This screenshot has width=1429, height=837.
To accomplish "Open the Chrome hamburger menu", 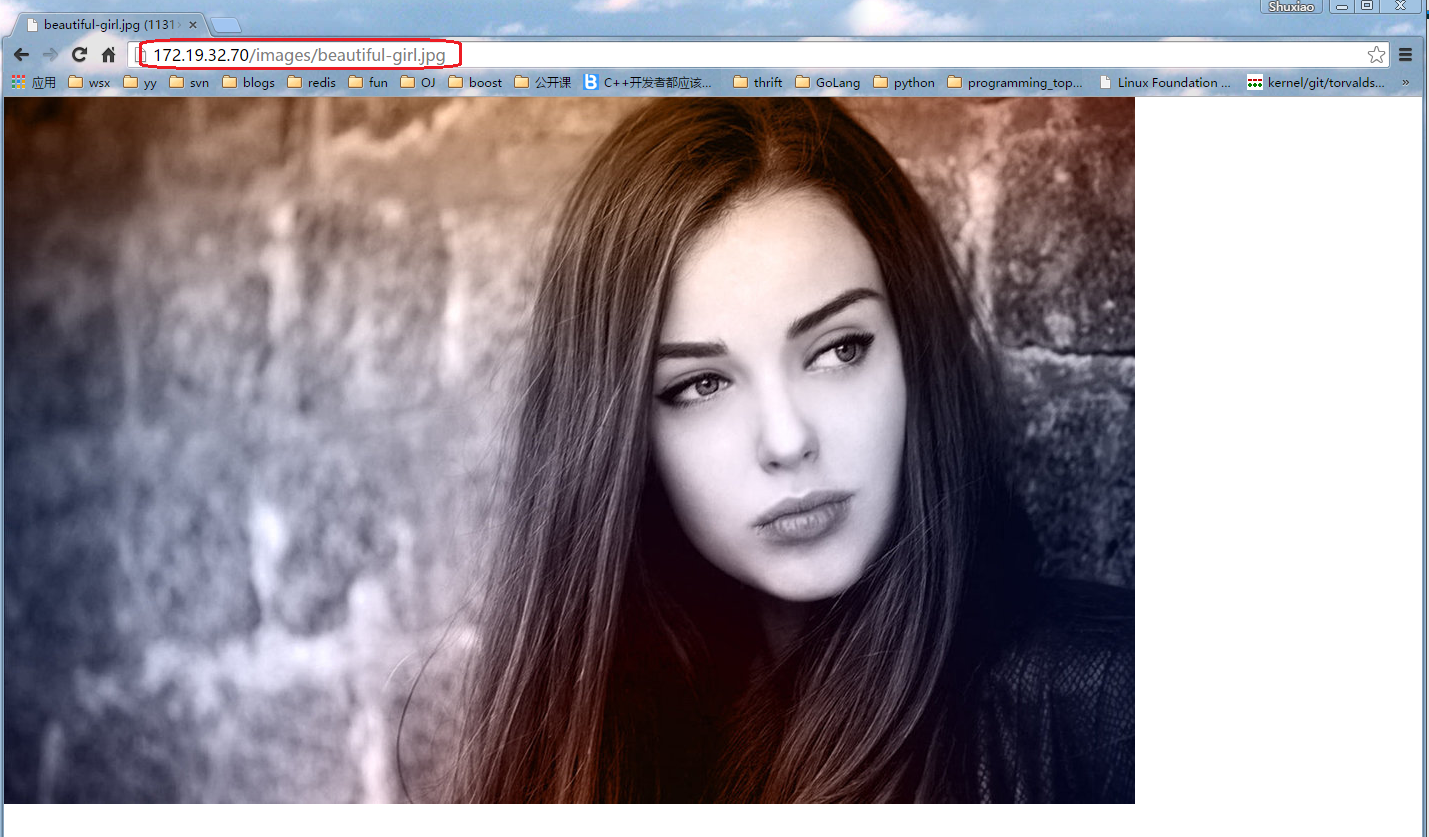I will click(1405, 54).
